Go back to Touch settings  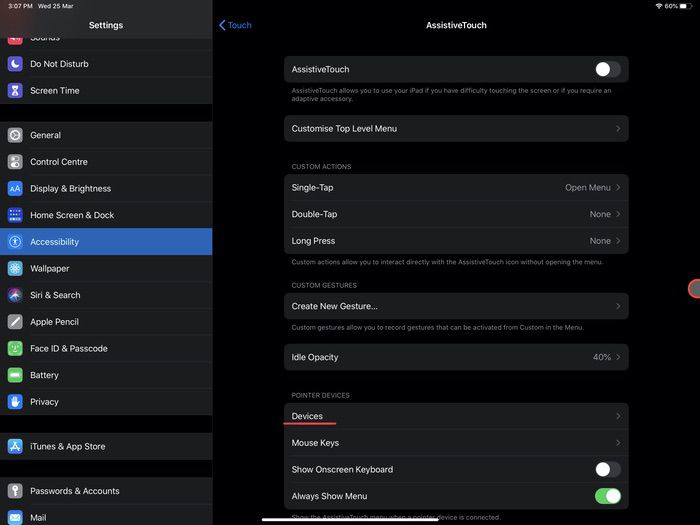click(x=235, y=25)
